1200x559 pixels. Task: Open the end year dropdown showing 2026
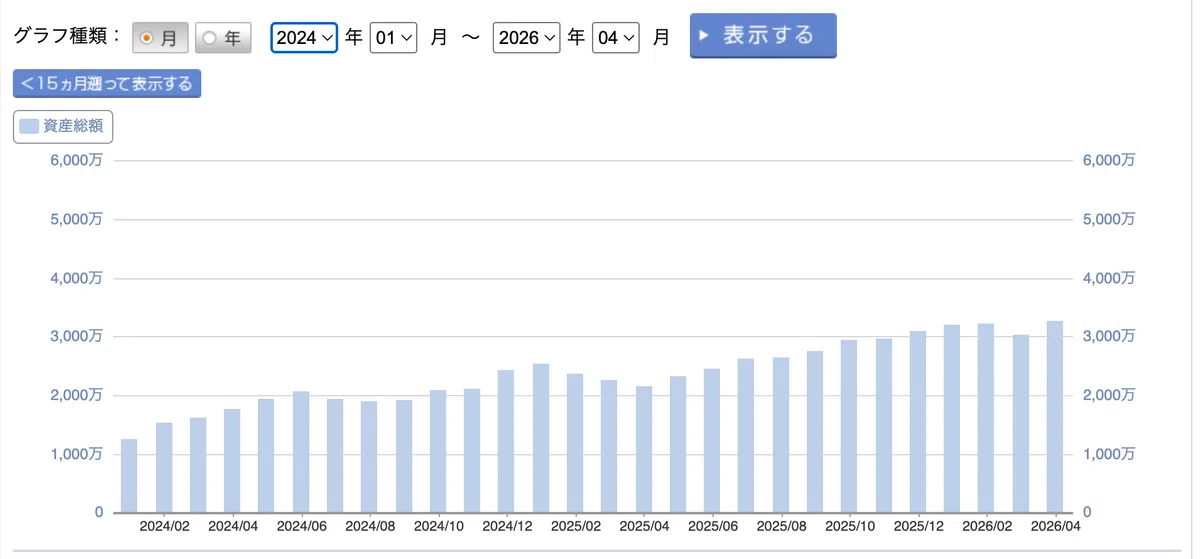tap(526, 38)
